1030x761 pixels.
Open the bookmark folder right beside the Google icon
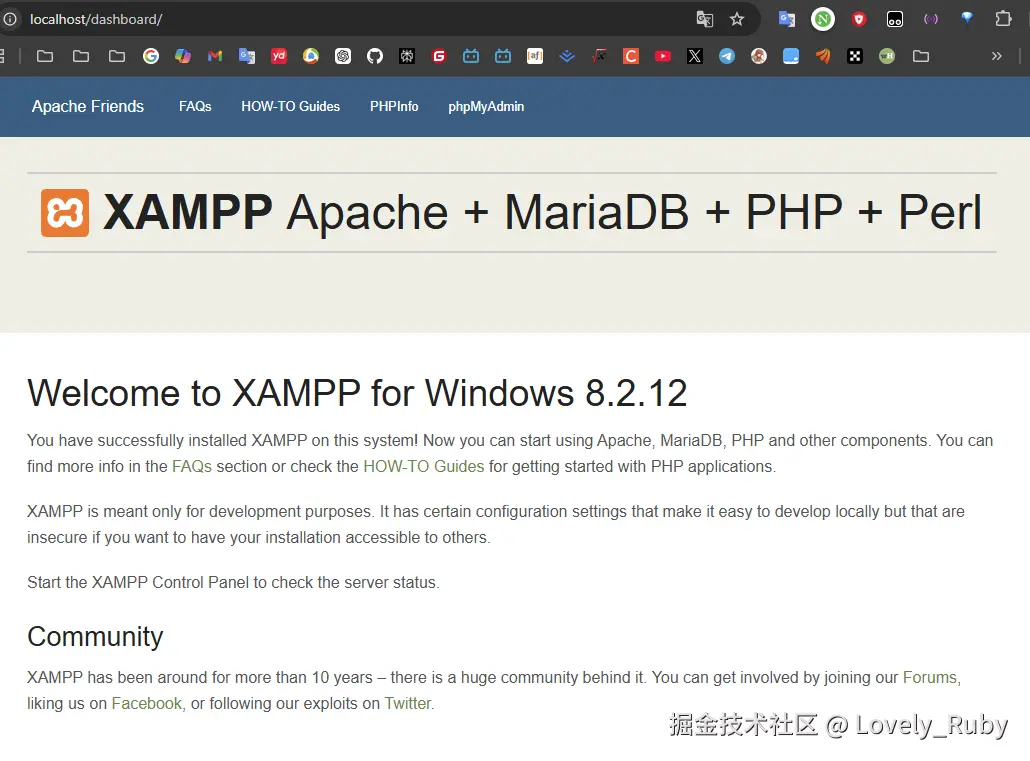[117, 56]
